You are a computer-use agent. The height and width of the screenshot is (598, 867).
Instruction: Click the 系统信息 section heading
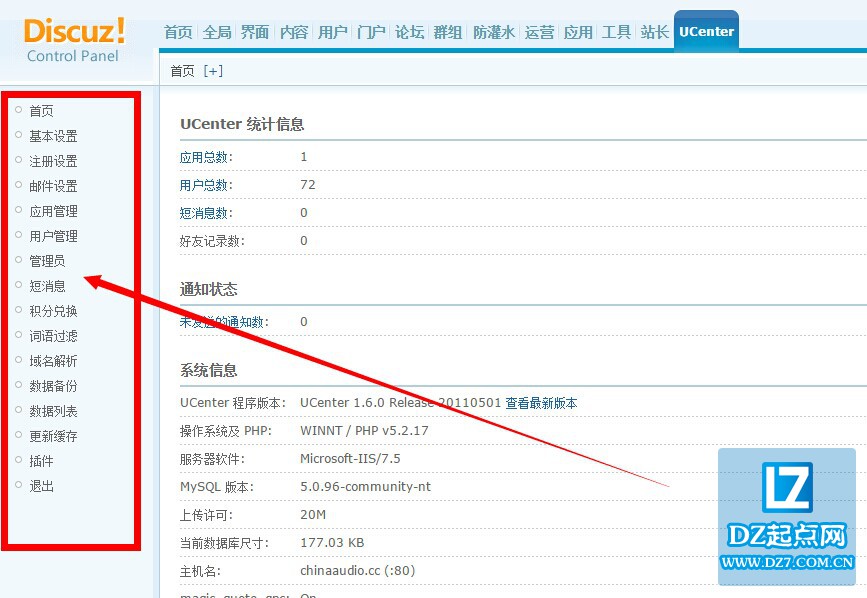pyautogui.click(x=208, y=370)
